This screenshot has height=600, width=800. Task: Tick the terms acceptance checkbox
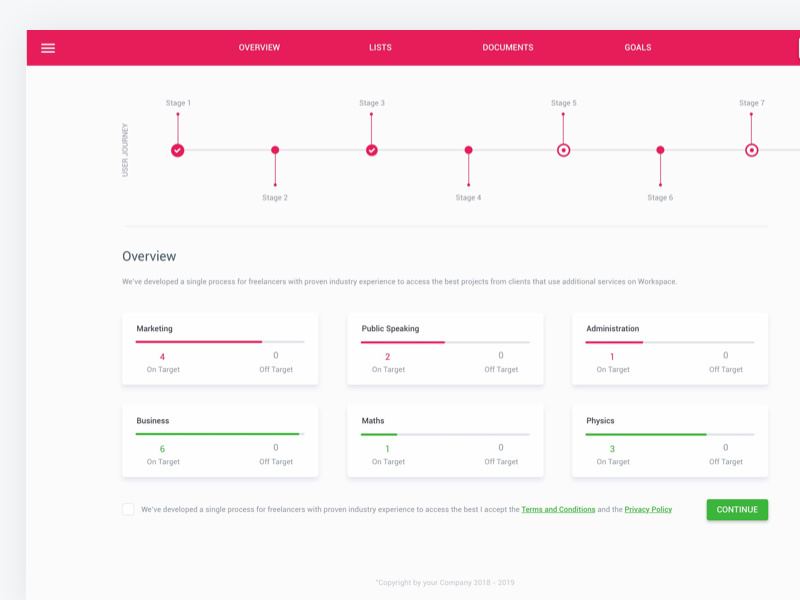tap(128, 509)
